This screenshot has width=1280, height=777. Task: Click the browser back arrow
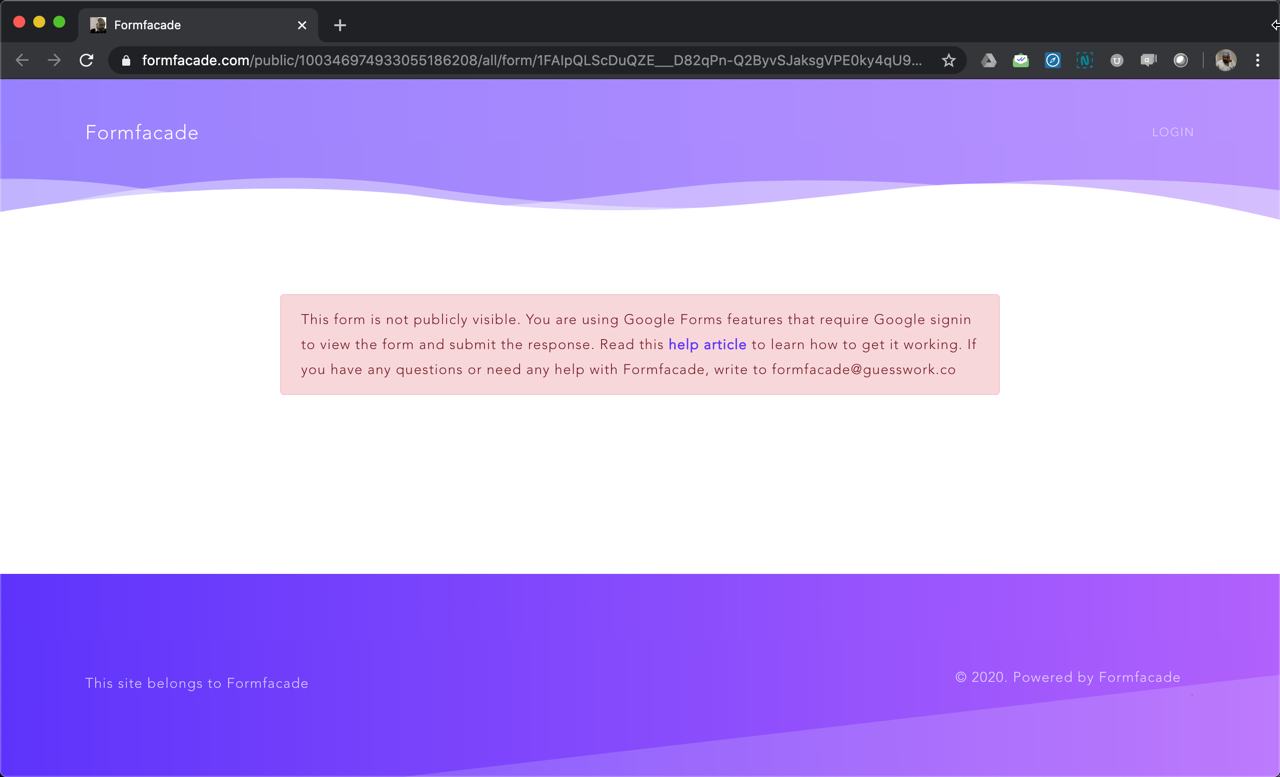pos(22,60)
